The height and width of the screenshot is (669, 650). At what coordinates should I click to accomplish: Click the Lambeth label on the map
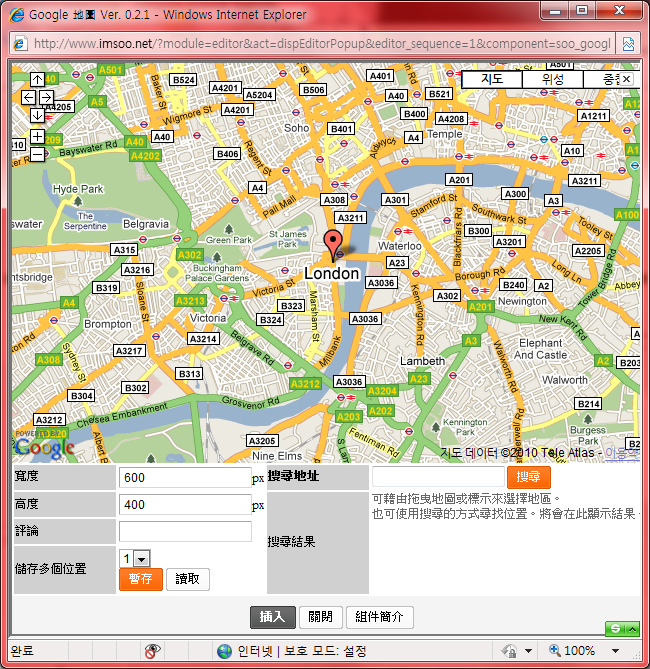422,361
